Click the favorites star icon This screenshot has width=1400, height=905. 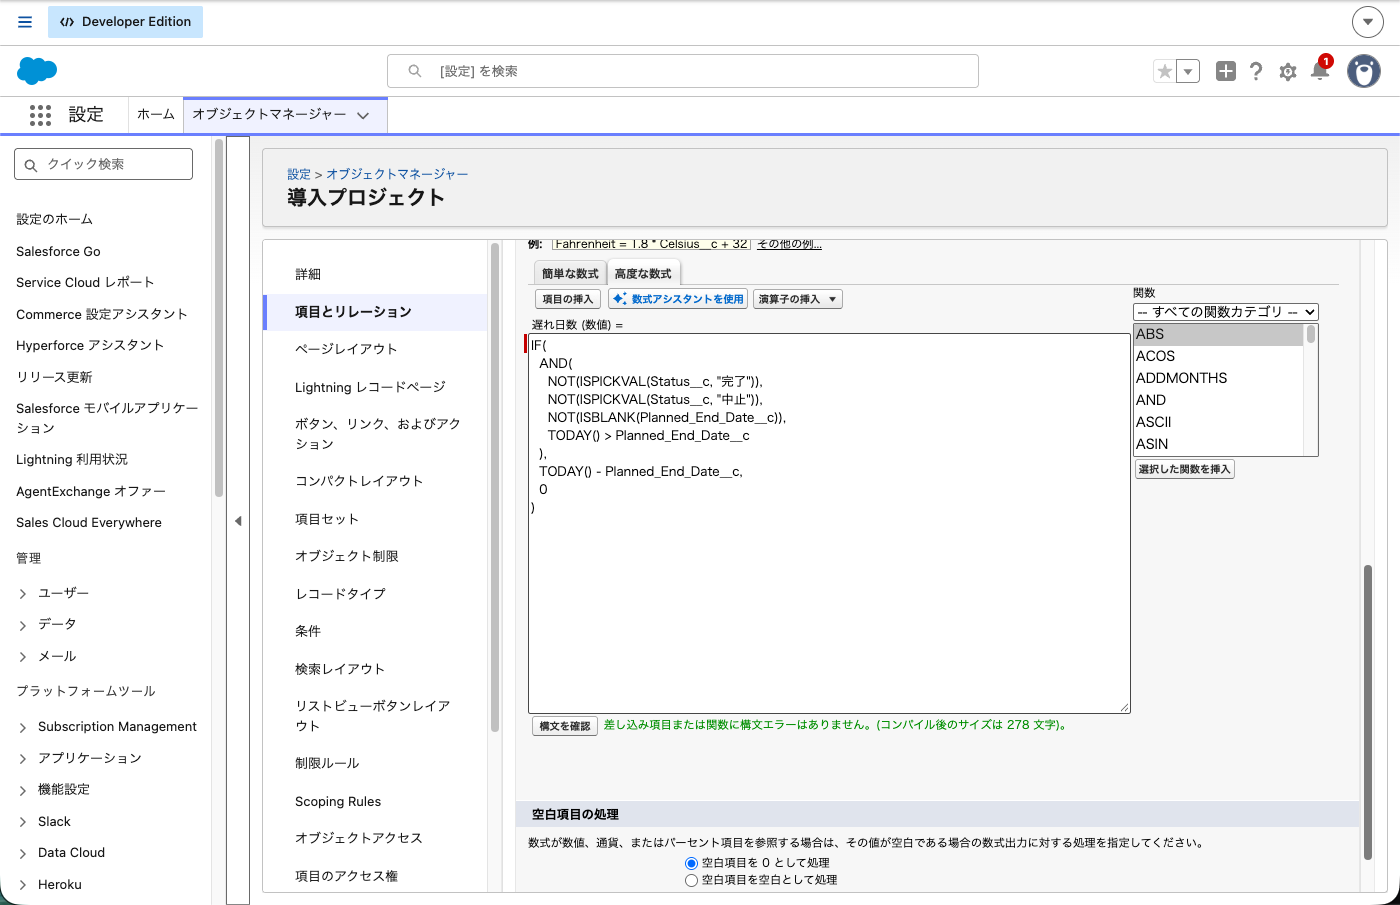pos(1164,71)
